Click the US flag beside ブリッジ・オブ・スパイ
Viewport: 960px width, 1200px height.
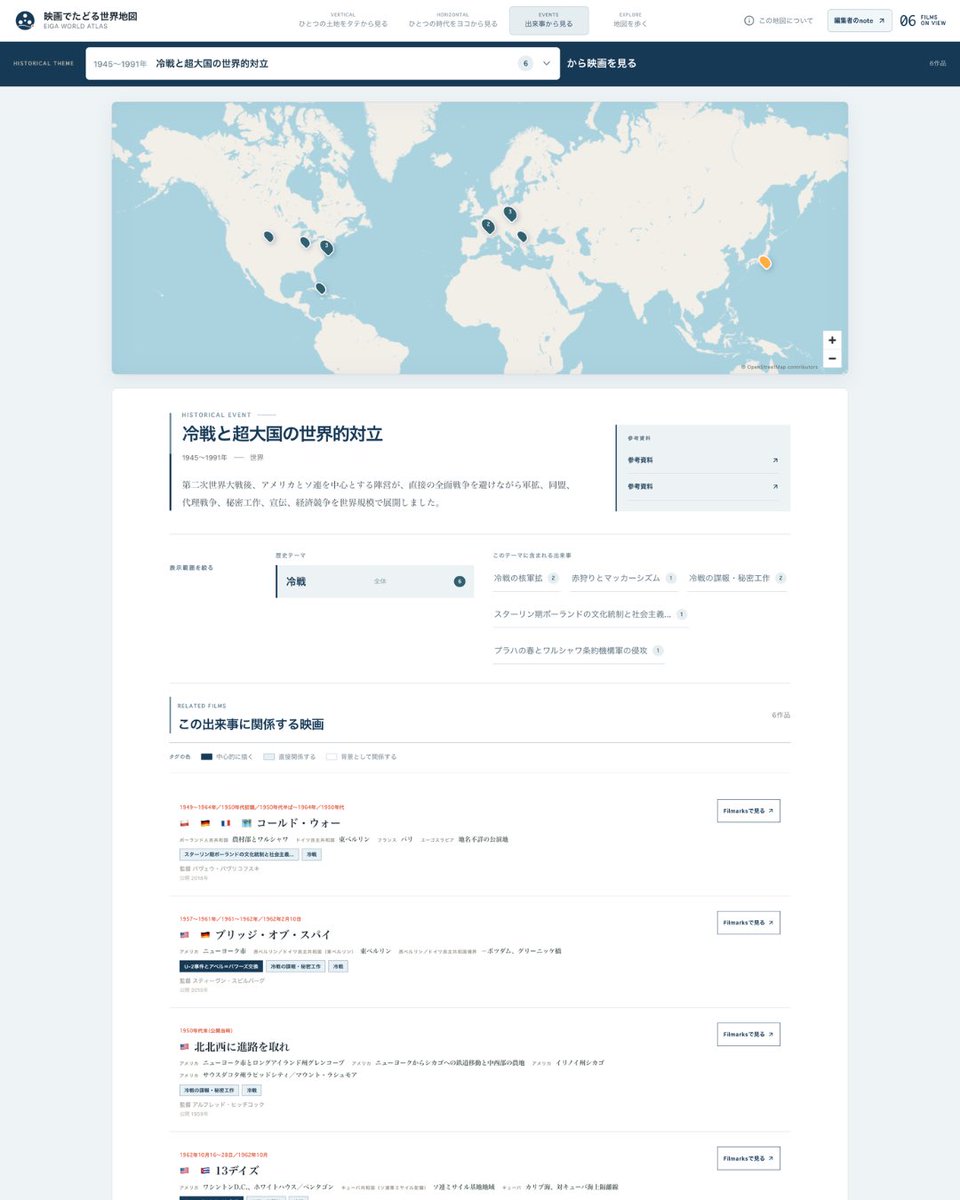[x=184, y=935]
